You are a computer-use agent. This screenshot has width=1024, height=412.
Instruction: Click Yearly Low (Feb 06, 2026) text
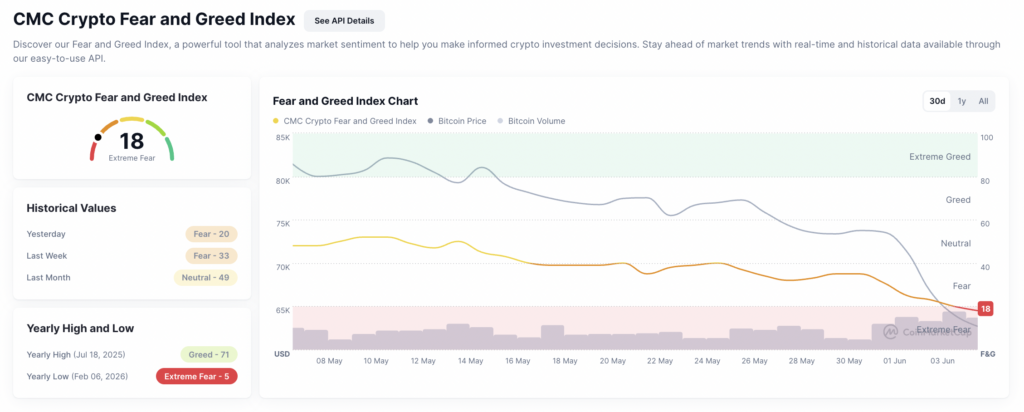coord(77,377)
